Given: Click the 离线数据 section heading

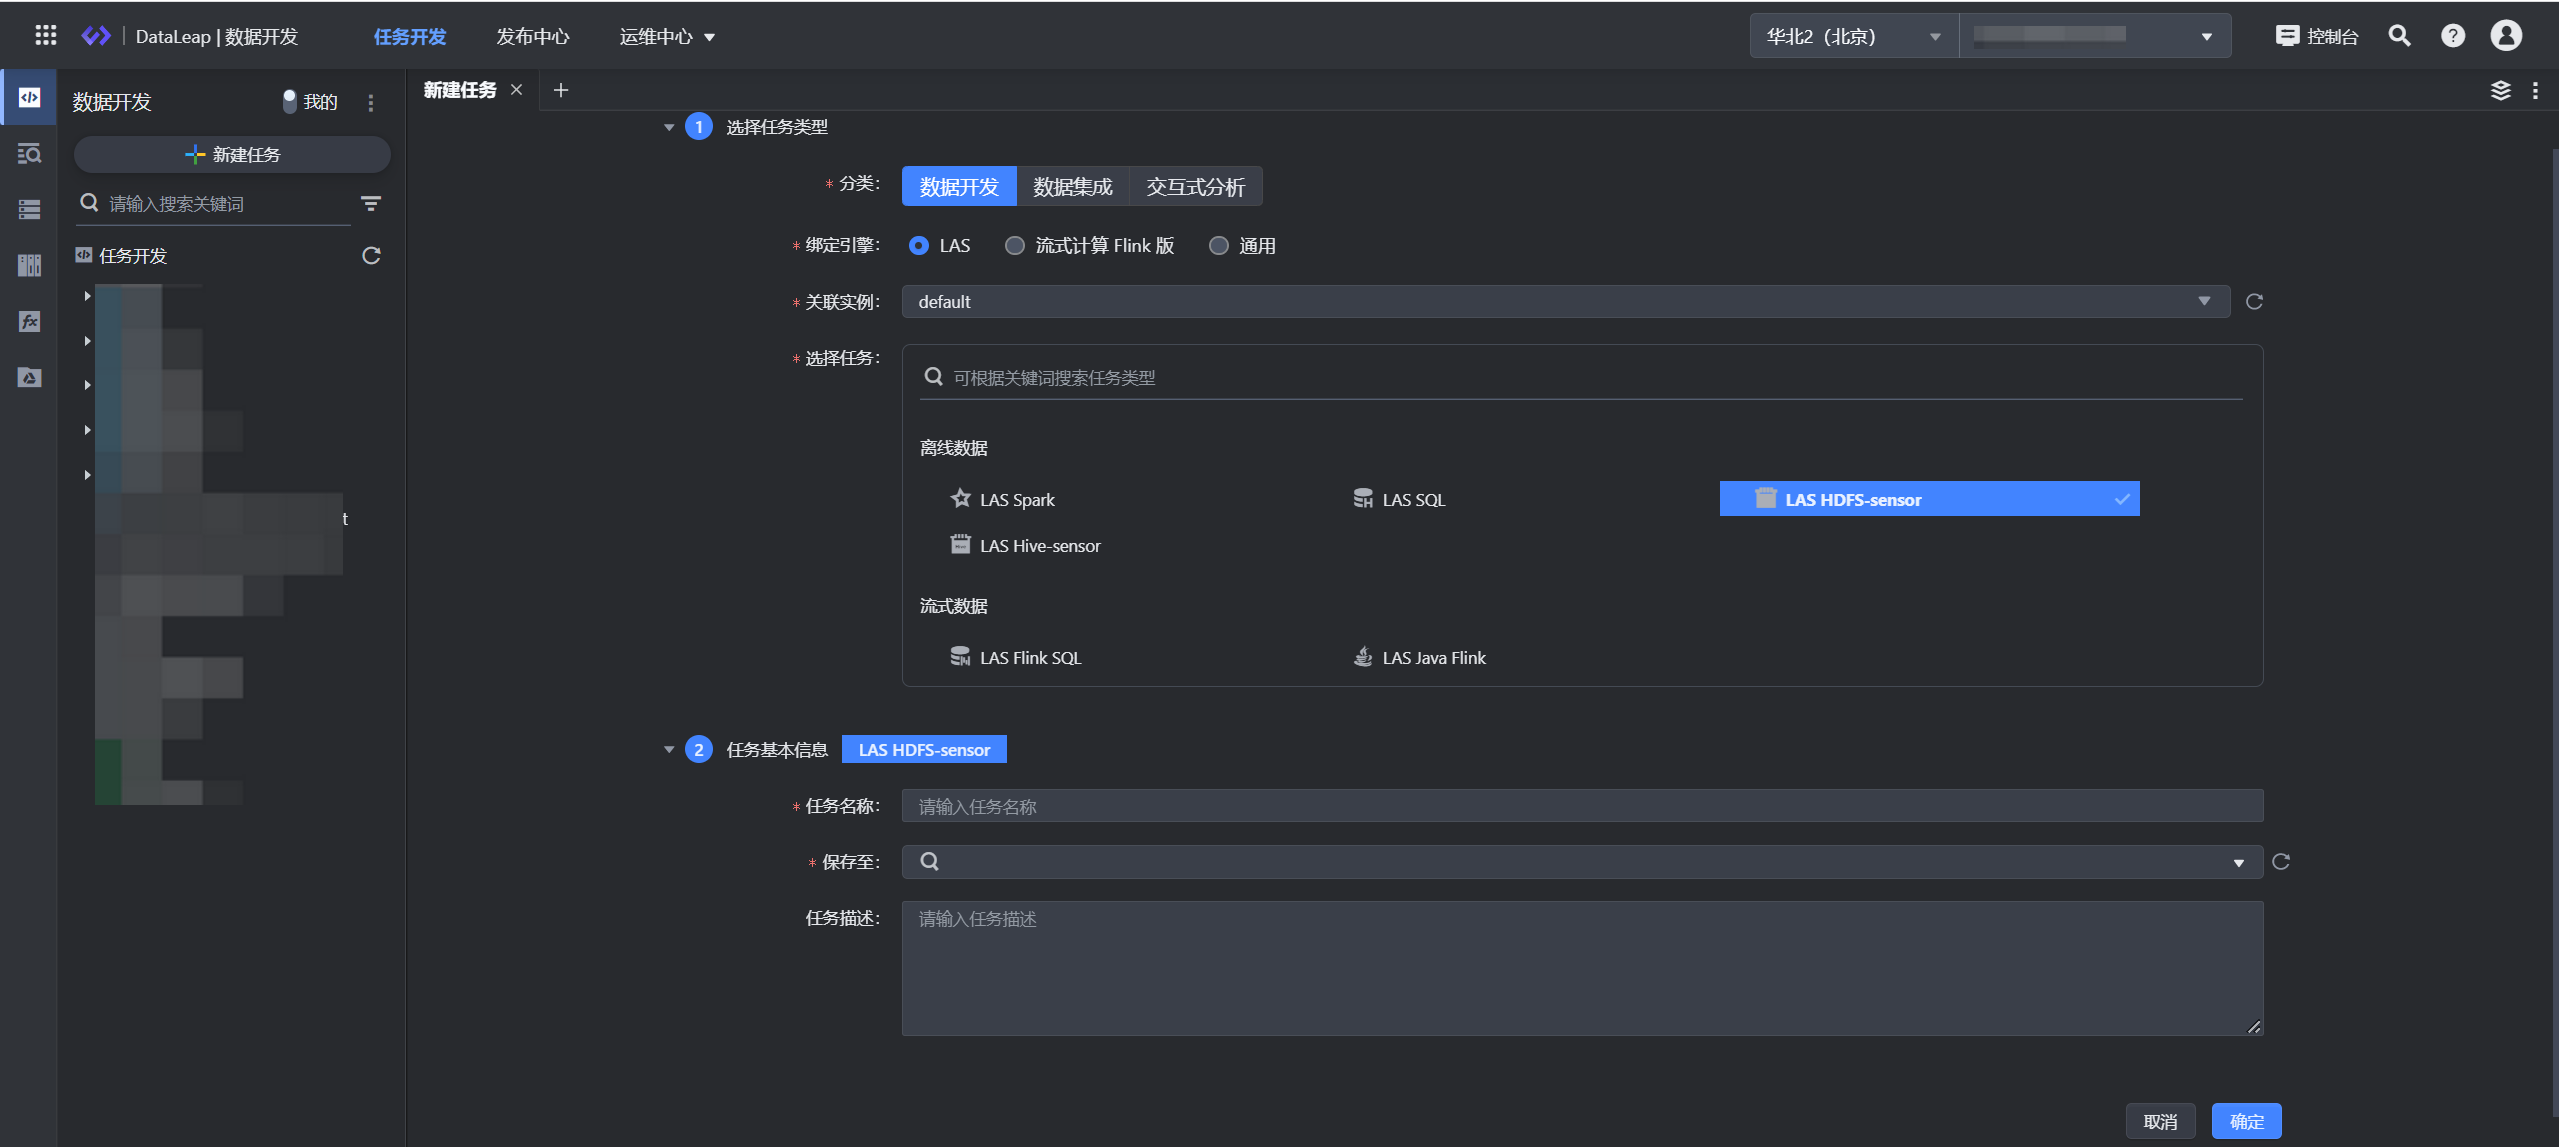Looking at the screenshot, I should click(x=954, y=448).
